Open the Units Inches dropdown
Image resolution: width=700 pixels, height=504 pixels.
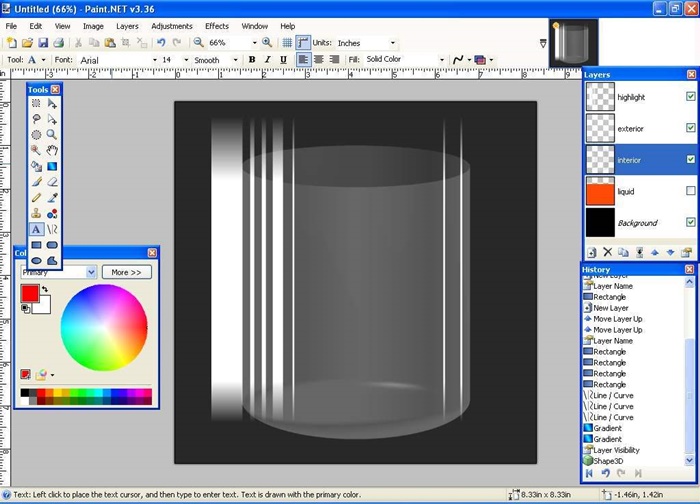pyautogui.click(x=392, y=43)
